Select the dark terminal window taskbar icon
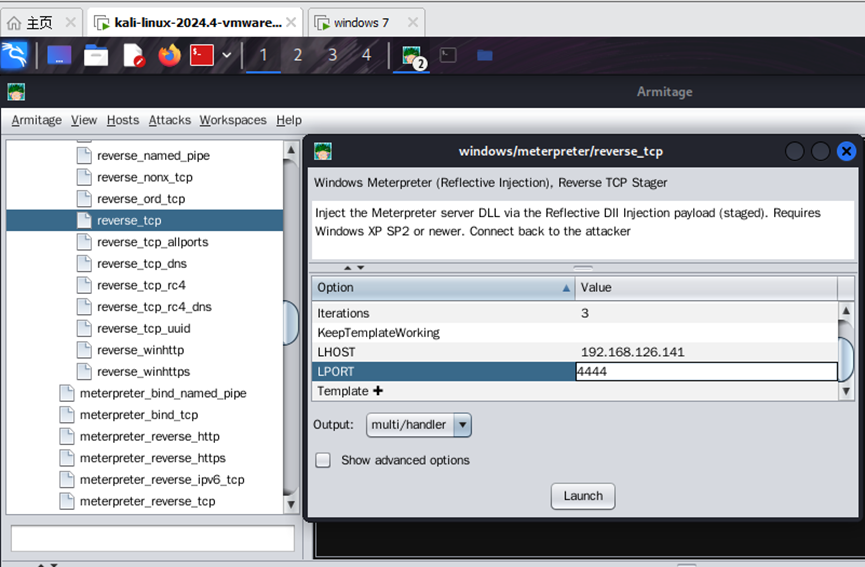The image size is (865, 567). click(448, 55)
